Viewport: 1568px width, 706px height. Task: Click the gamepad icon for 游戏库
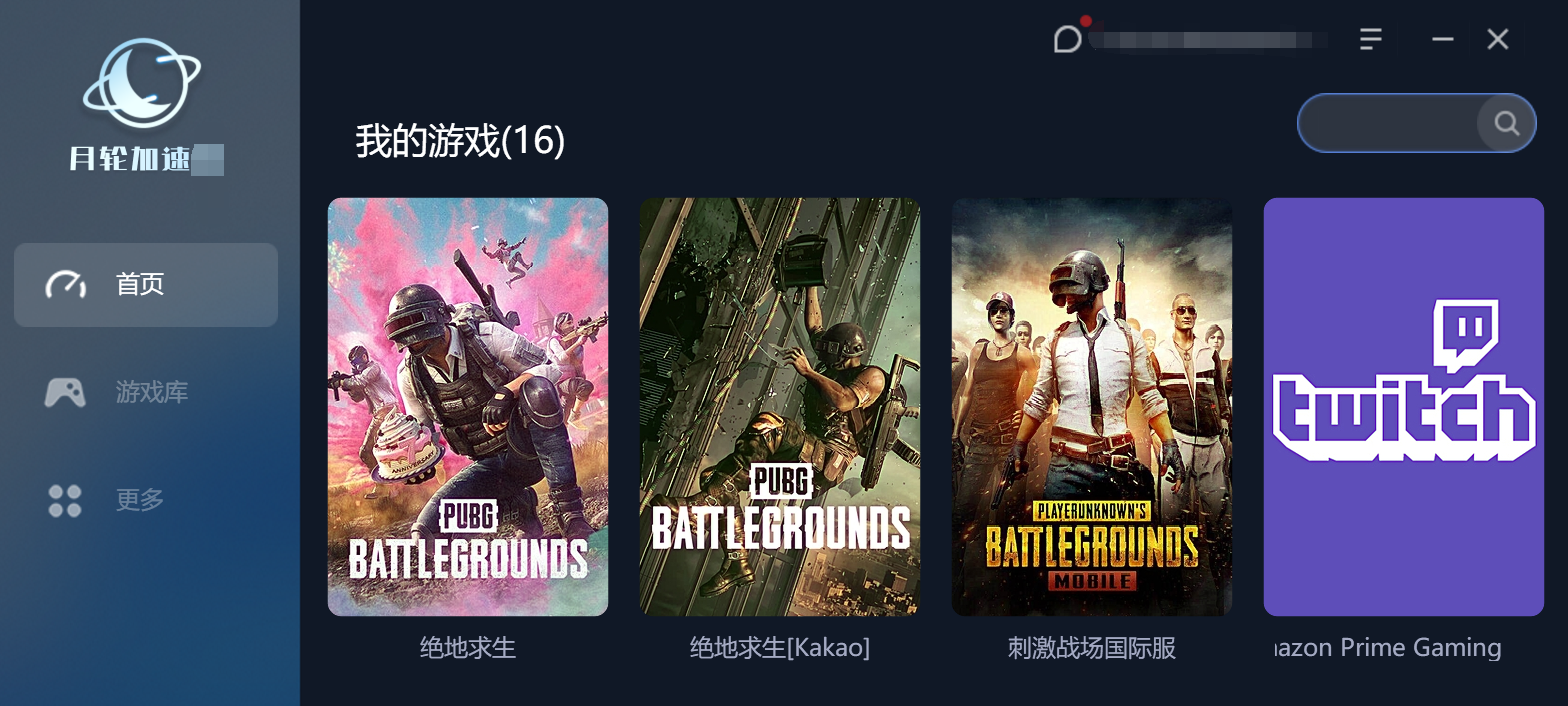click(x=66, y=392)
